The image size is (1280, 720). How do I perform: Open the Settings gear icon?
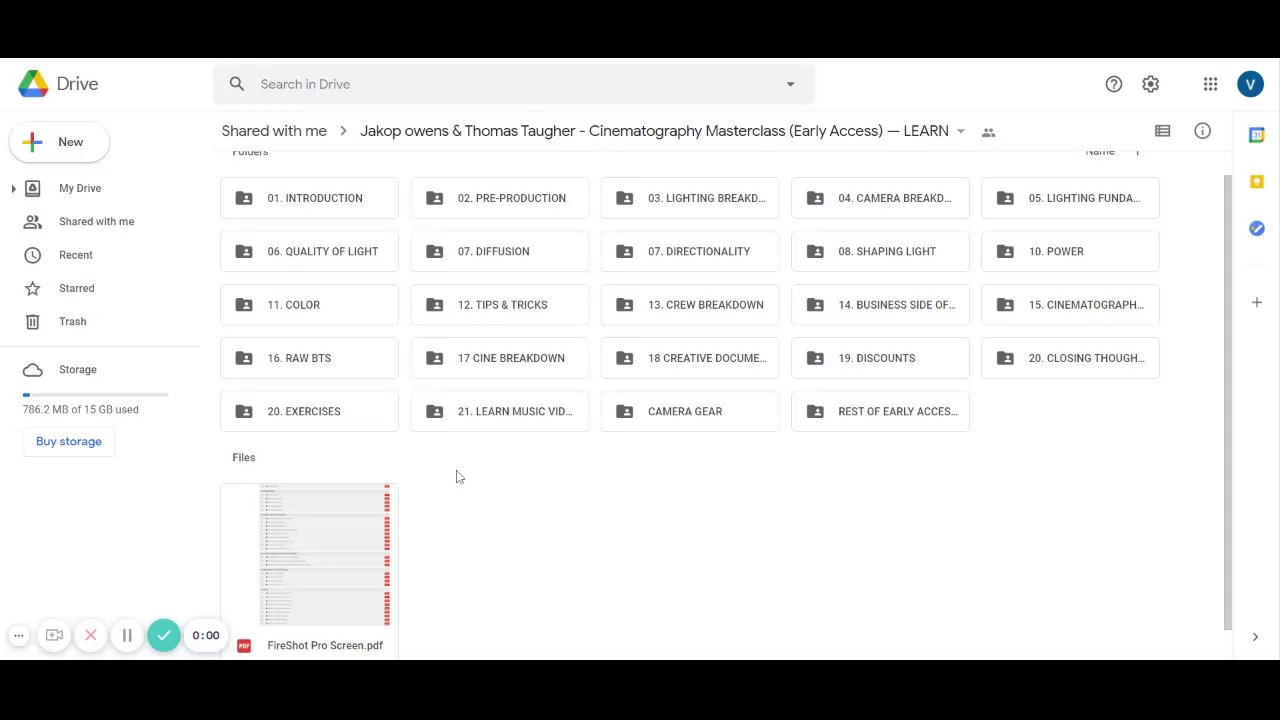[x=1151, y=84]
